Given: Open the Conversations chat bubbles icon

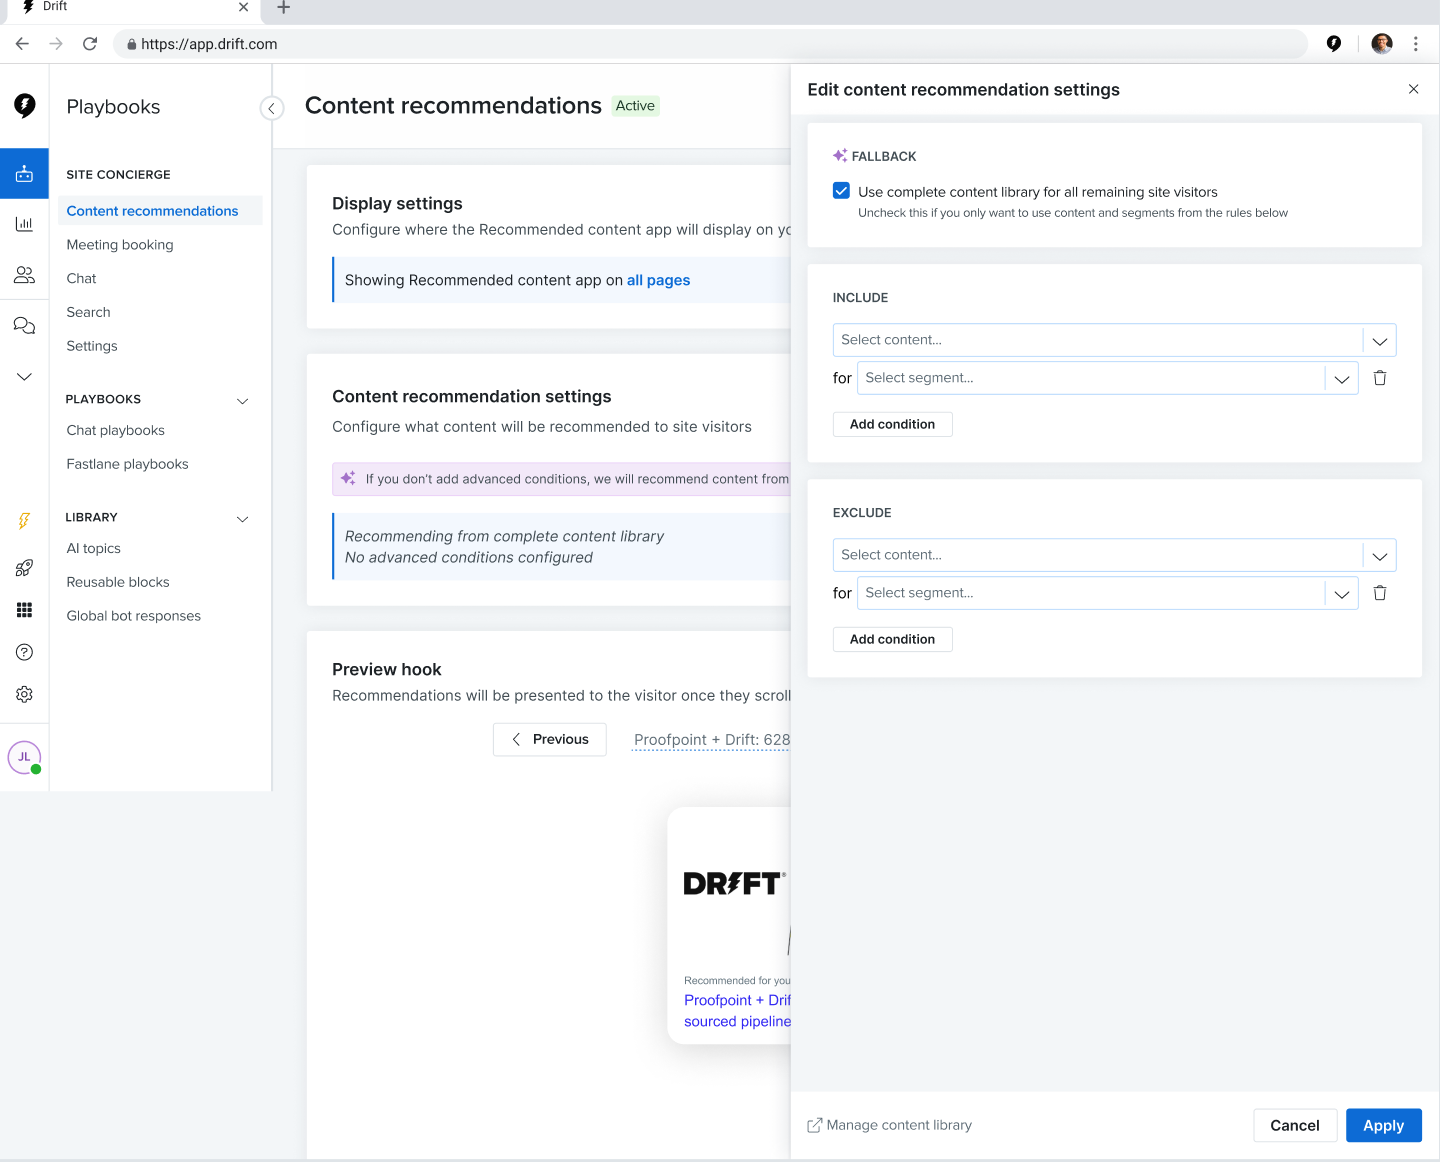Looking at the screenshot, I should coord(24,325).
